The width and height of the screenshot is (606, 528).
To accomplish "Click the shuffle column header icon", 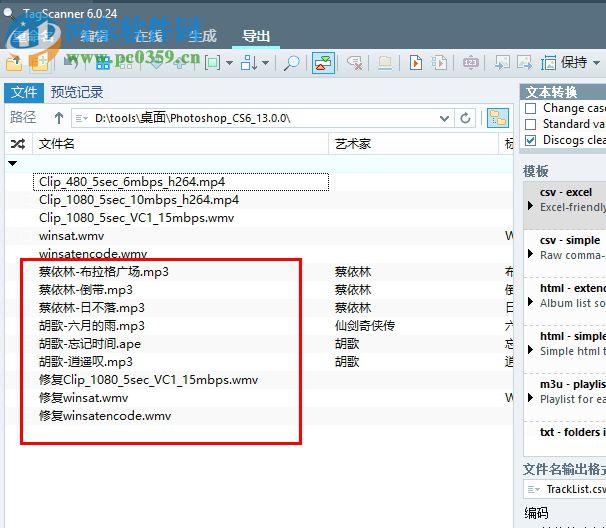I will click(18, 144).
